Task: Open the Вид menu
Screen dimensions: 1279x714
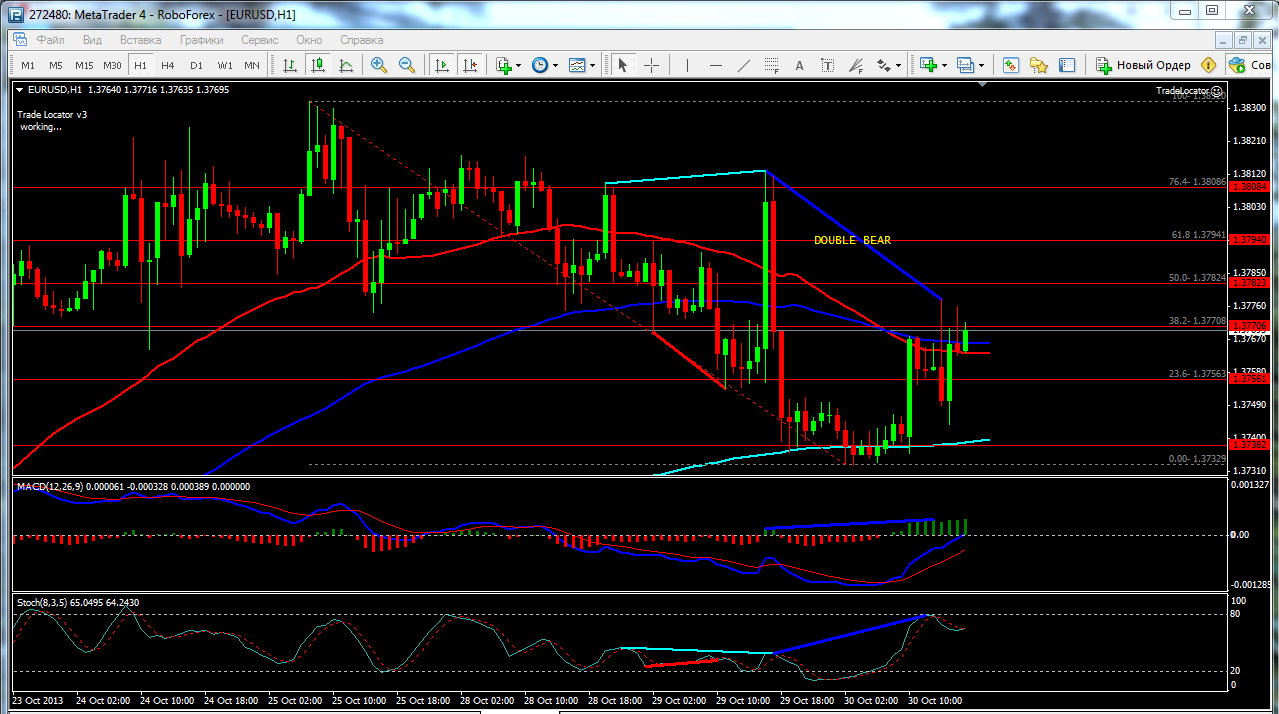Action: [x=92, y=40]
